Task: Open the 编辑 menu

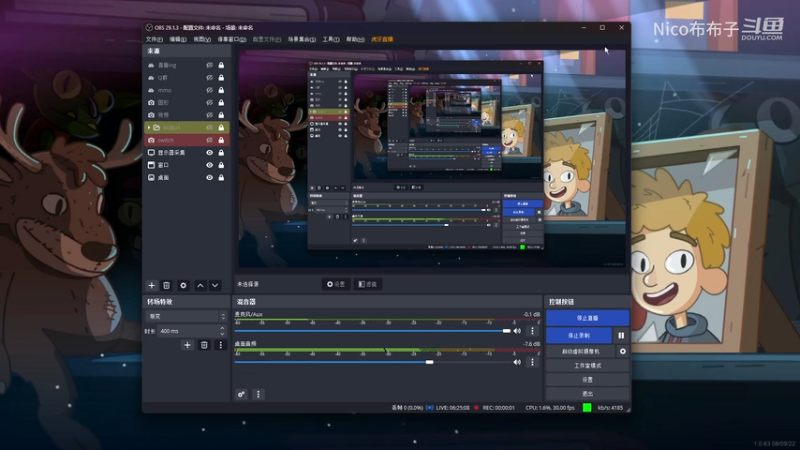Action: (x=178, y=39)
